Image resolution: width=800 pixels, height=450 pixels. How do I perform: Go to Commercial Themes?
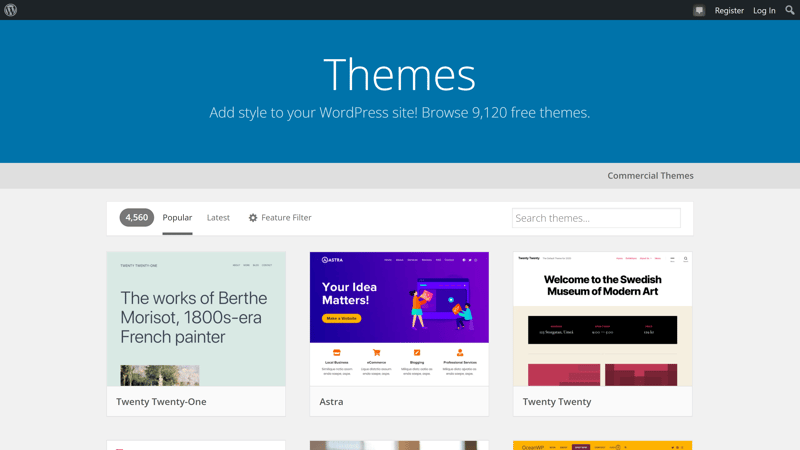650,176
